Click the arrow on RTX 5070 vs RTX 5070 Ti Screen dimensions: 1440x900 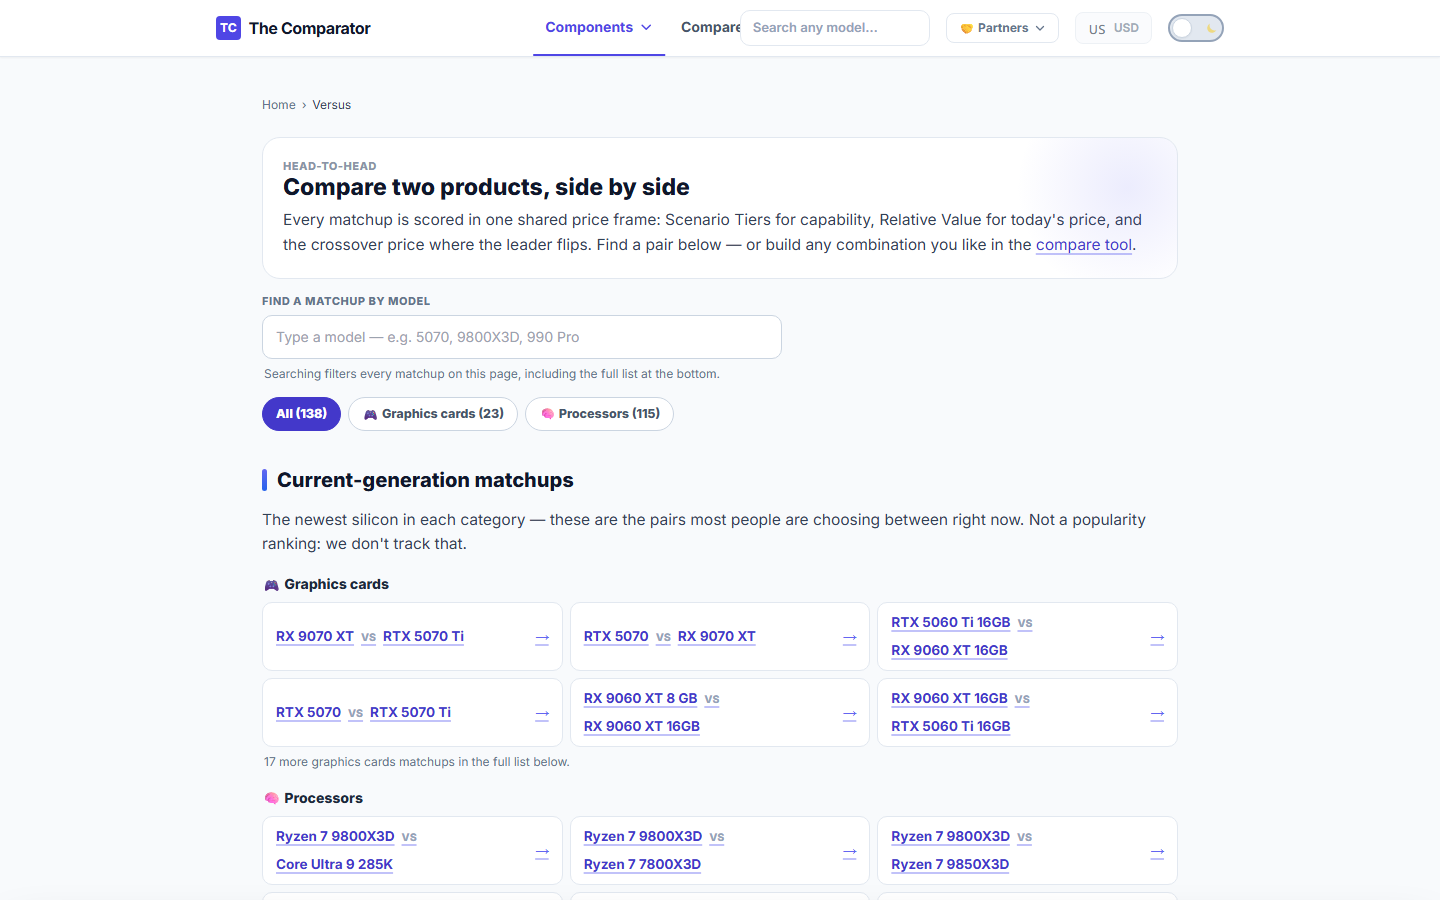pyautogui.click(x=542, y=714)
